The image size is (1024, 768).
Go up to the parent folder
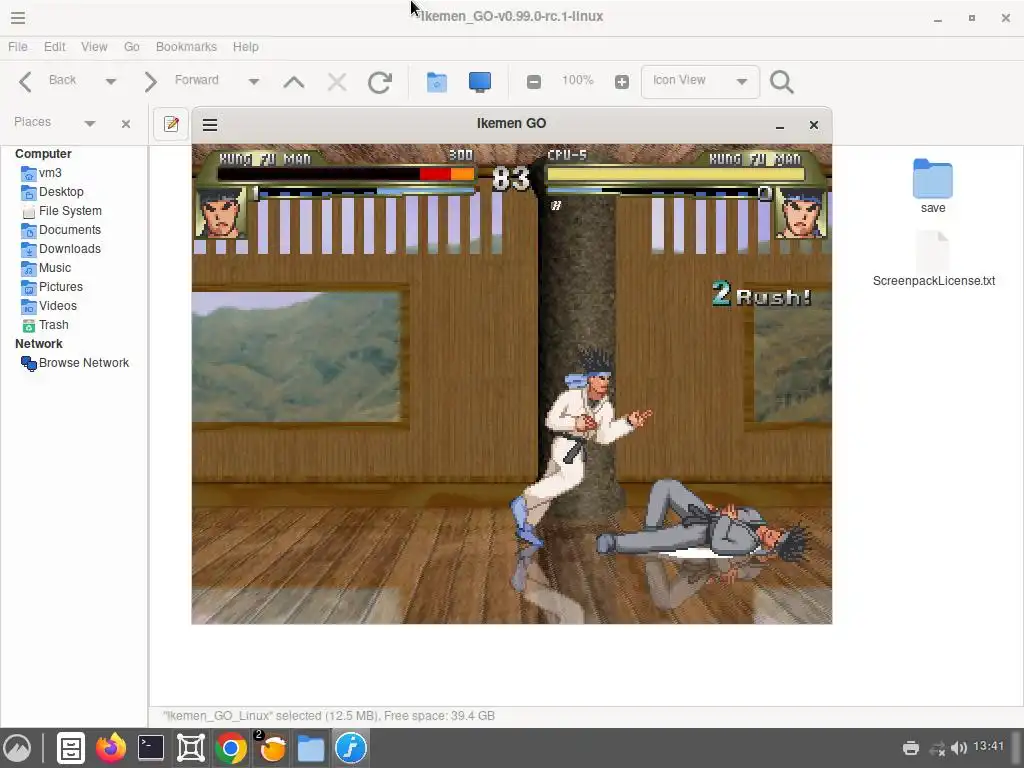tap(294, 82)
